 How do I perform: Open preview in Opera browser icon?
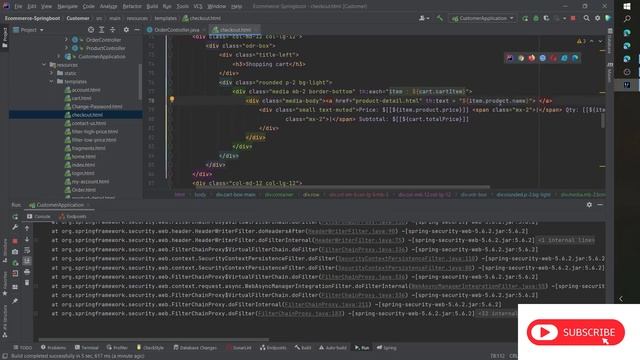(553, 58)
